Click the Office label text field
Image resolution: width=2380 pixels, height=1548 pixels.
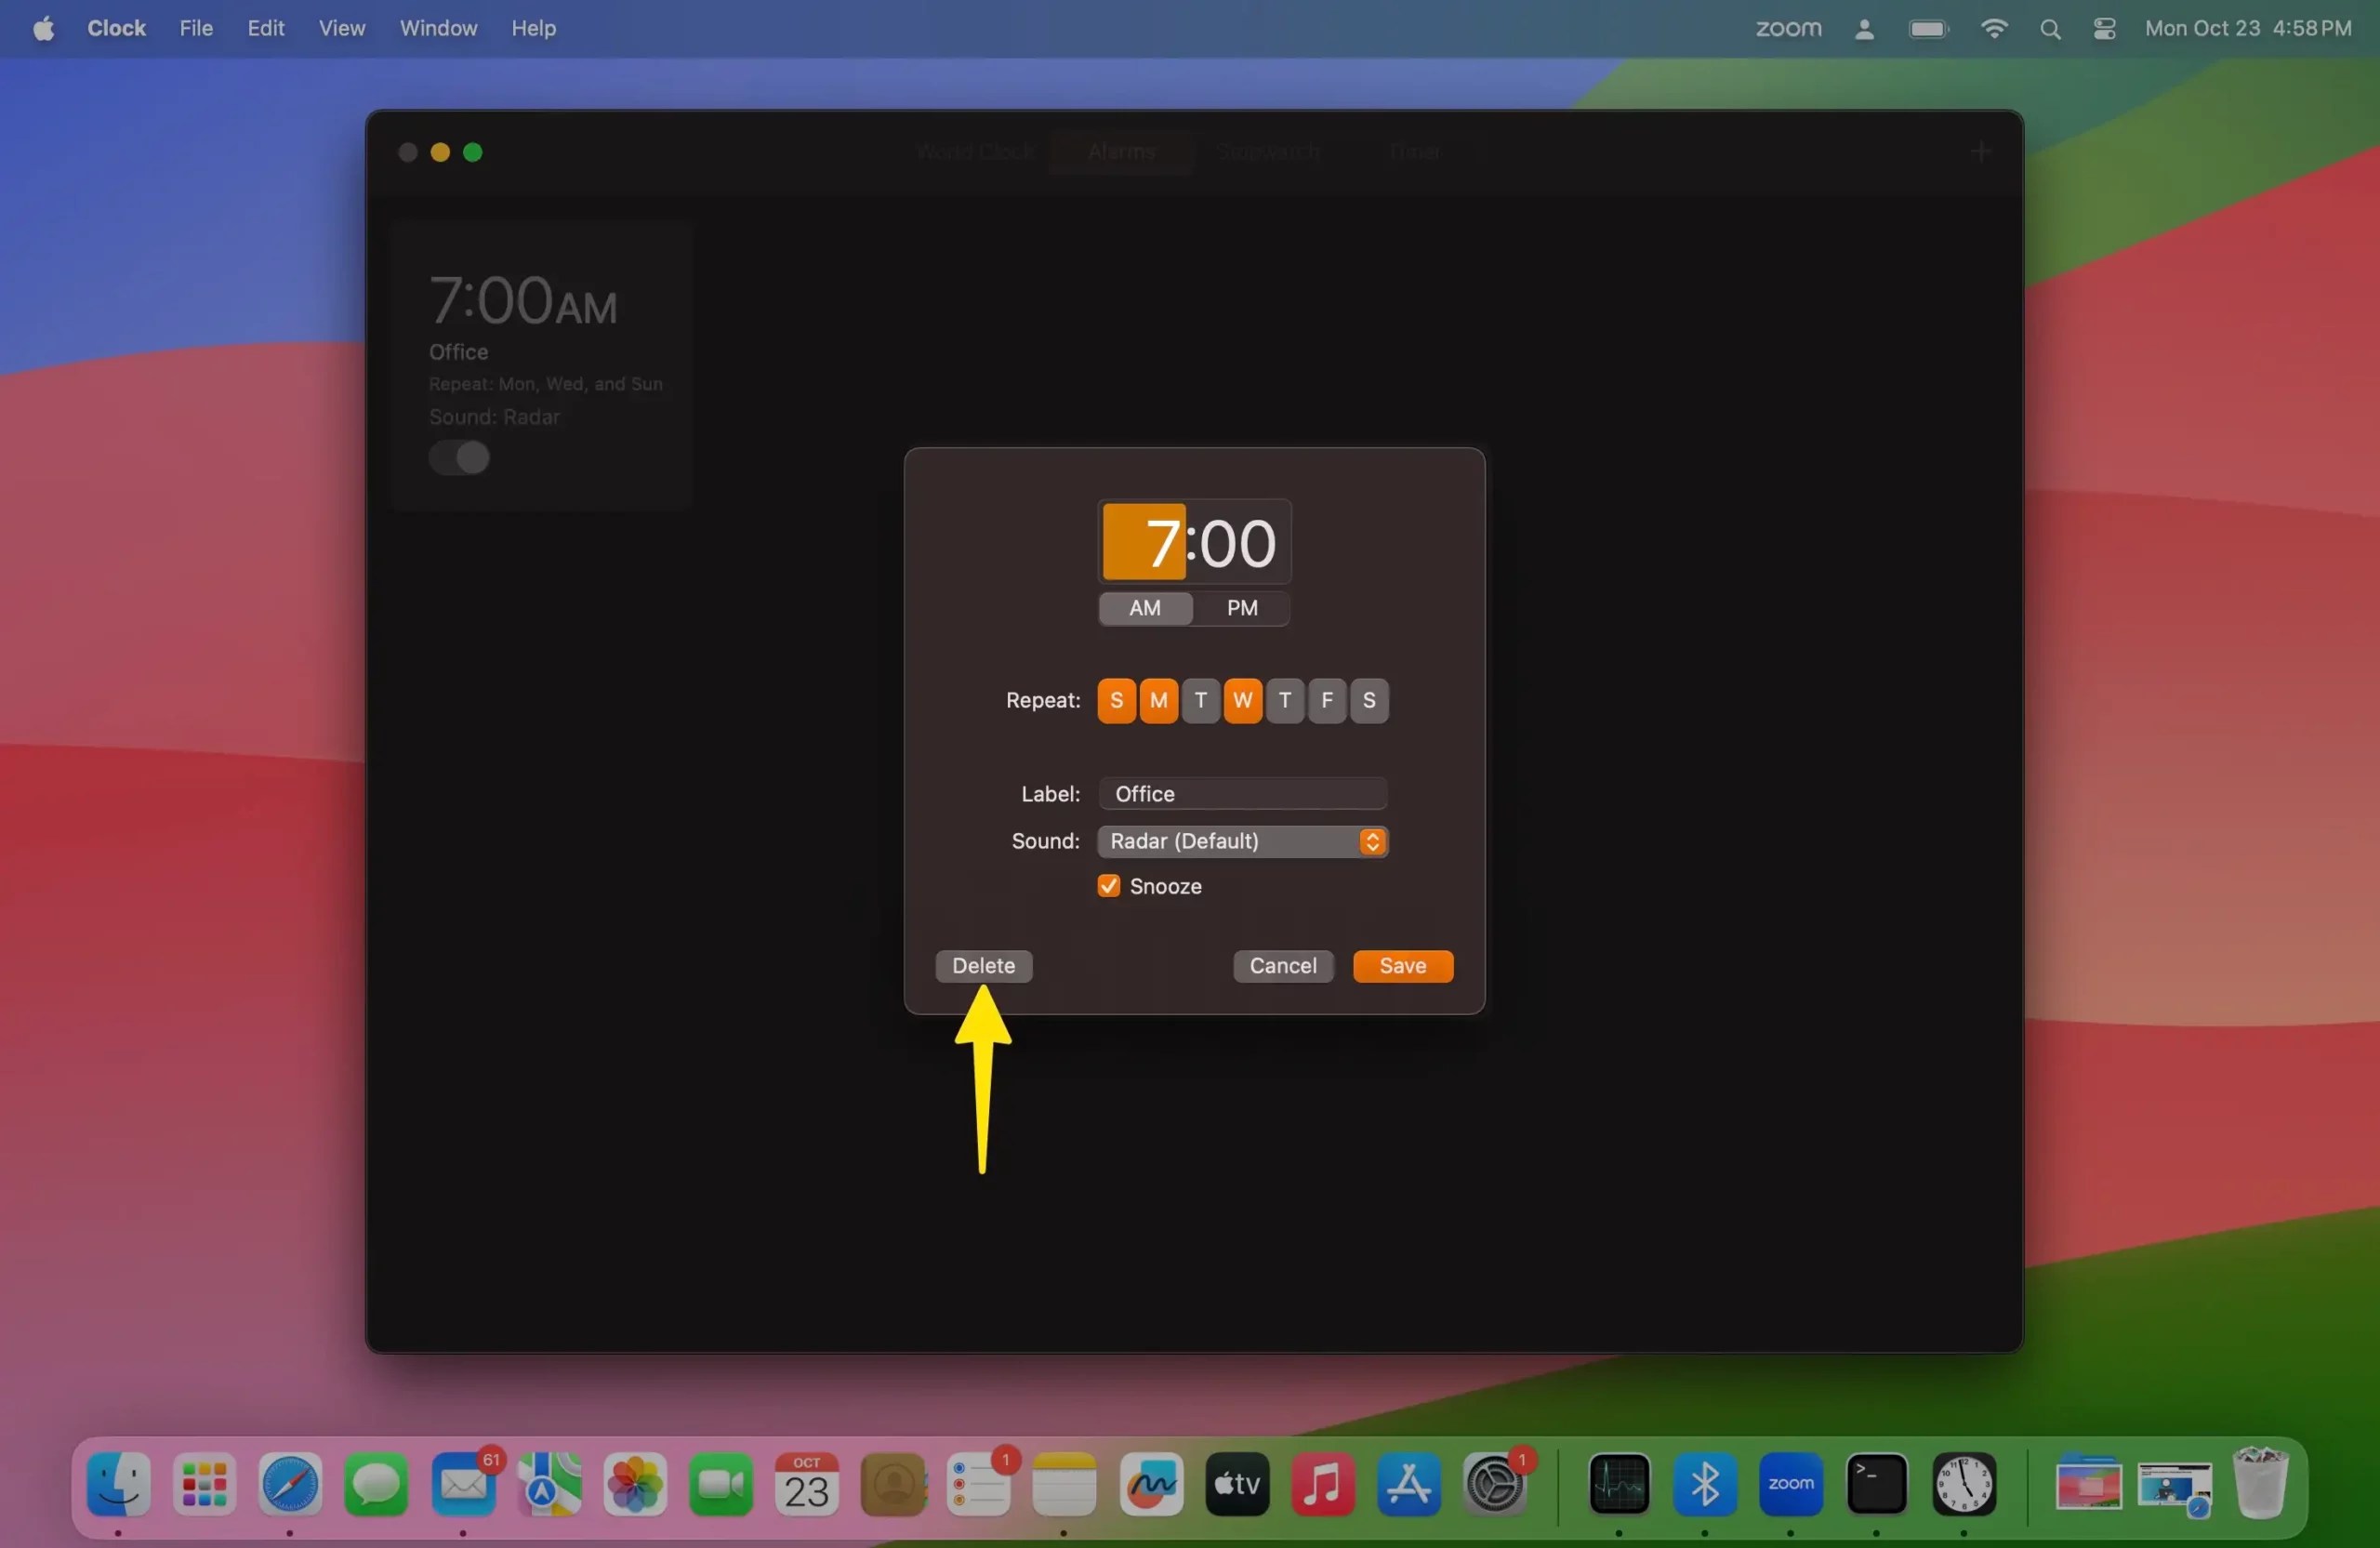(1242, 793)
